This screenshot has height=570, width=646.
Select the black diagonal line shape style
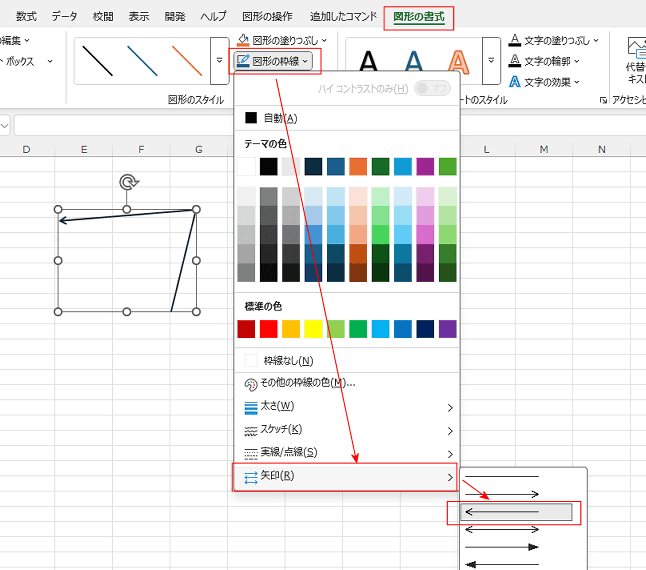click(98, 62)
